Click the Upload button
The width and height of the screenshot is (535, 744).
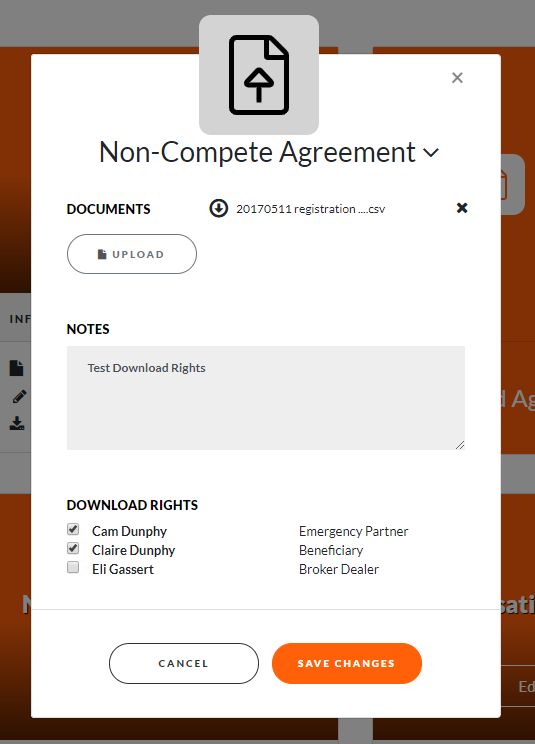coord(132,254)
